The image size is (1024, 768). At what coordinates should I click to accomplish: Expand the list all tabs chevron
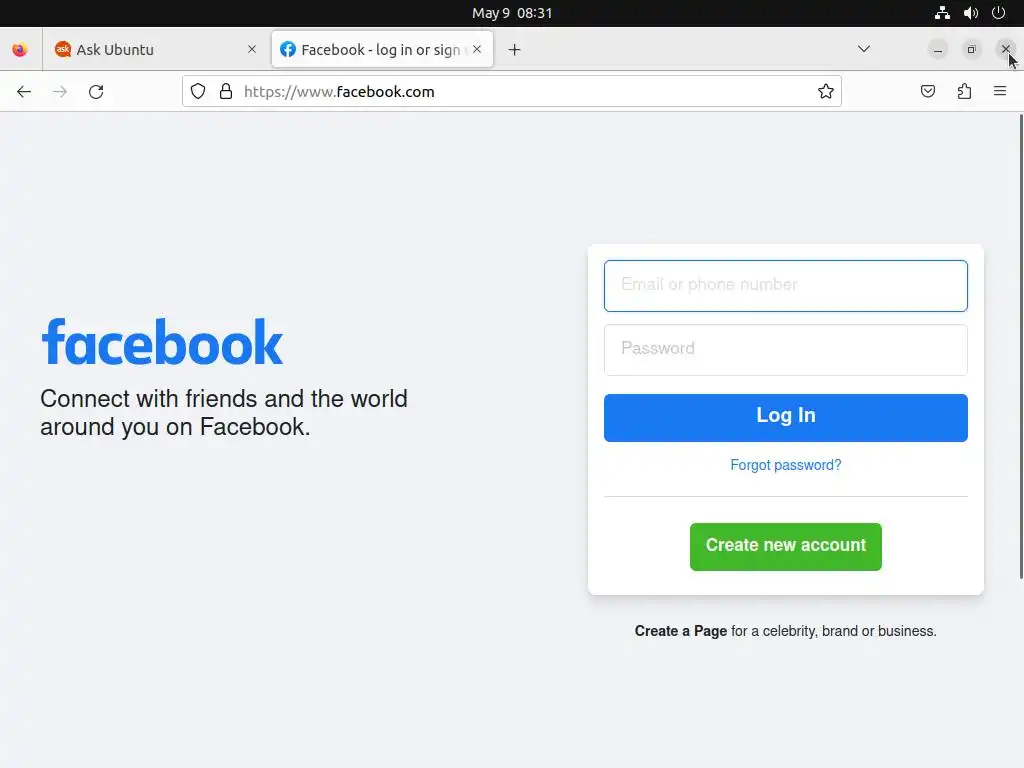coord(864,49)
